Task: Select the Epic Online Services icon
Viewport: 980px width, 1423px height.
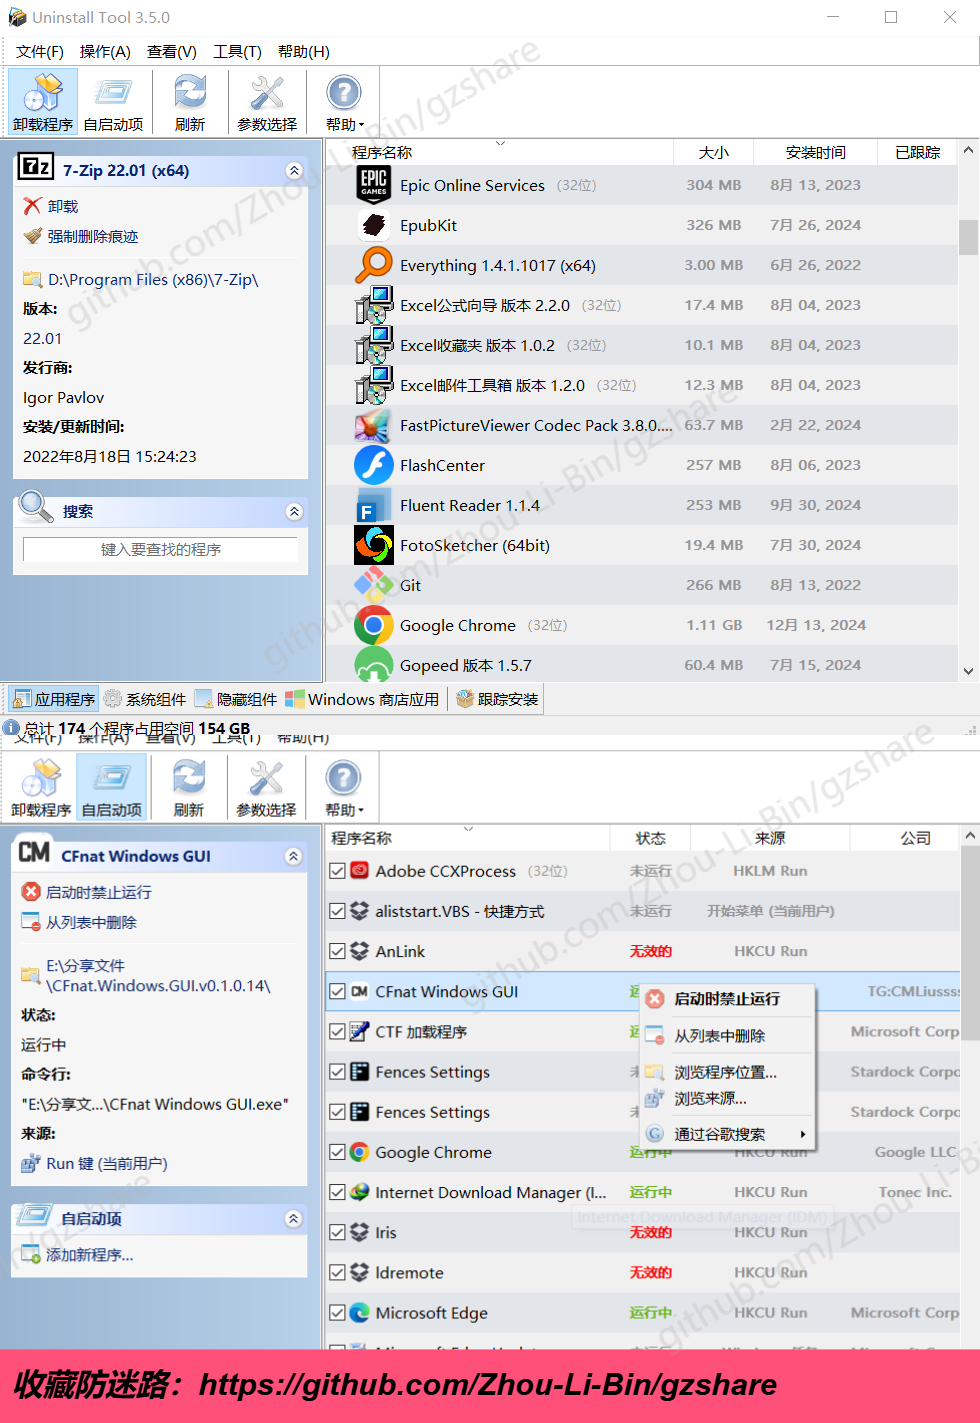Action: (374, 185)
